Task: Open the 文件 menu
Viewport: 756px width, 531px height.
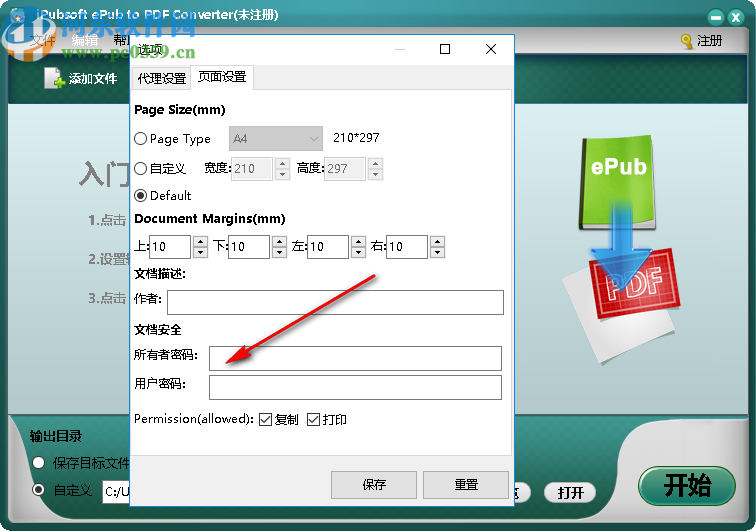Action: click(x=42, y=41)
